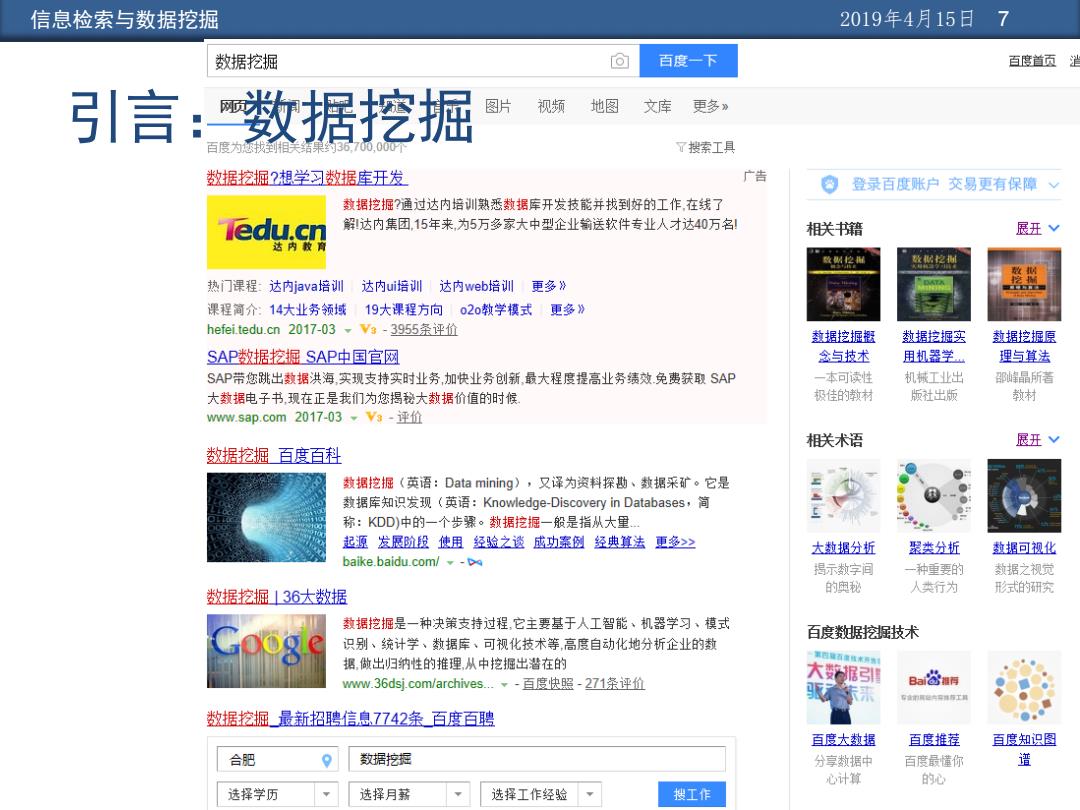Go to 百度首页 link
Screen dimensions: 1080x810
pyautogui.click(x=1032, y=61)
